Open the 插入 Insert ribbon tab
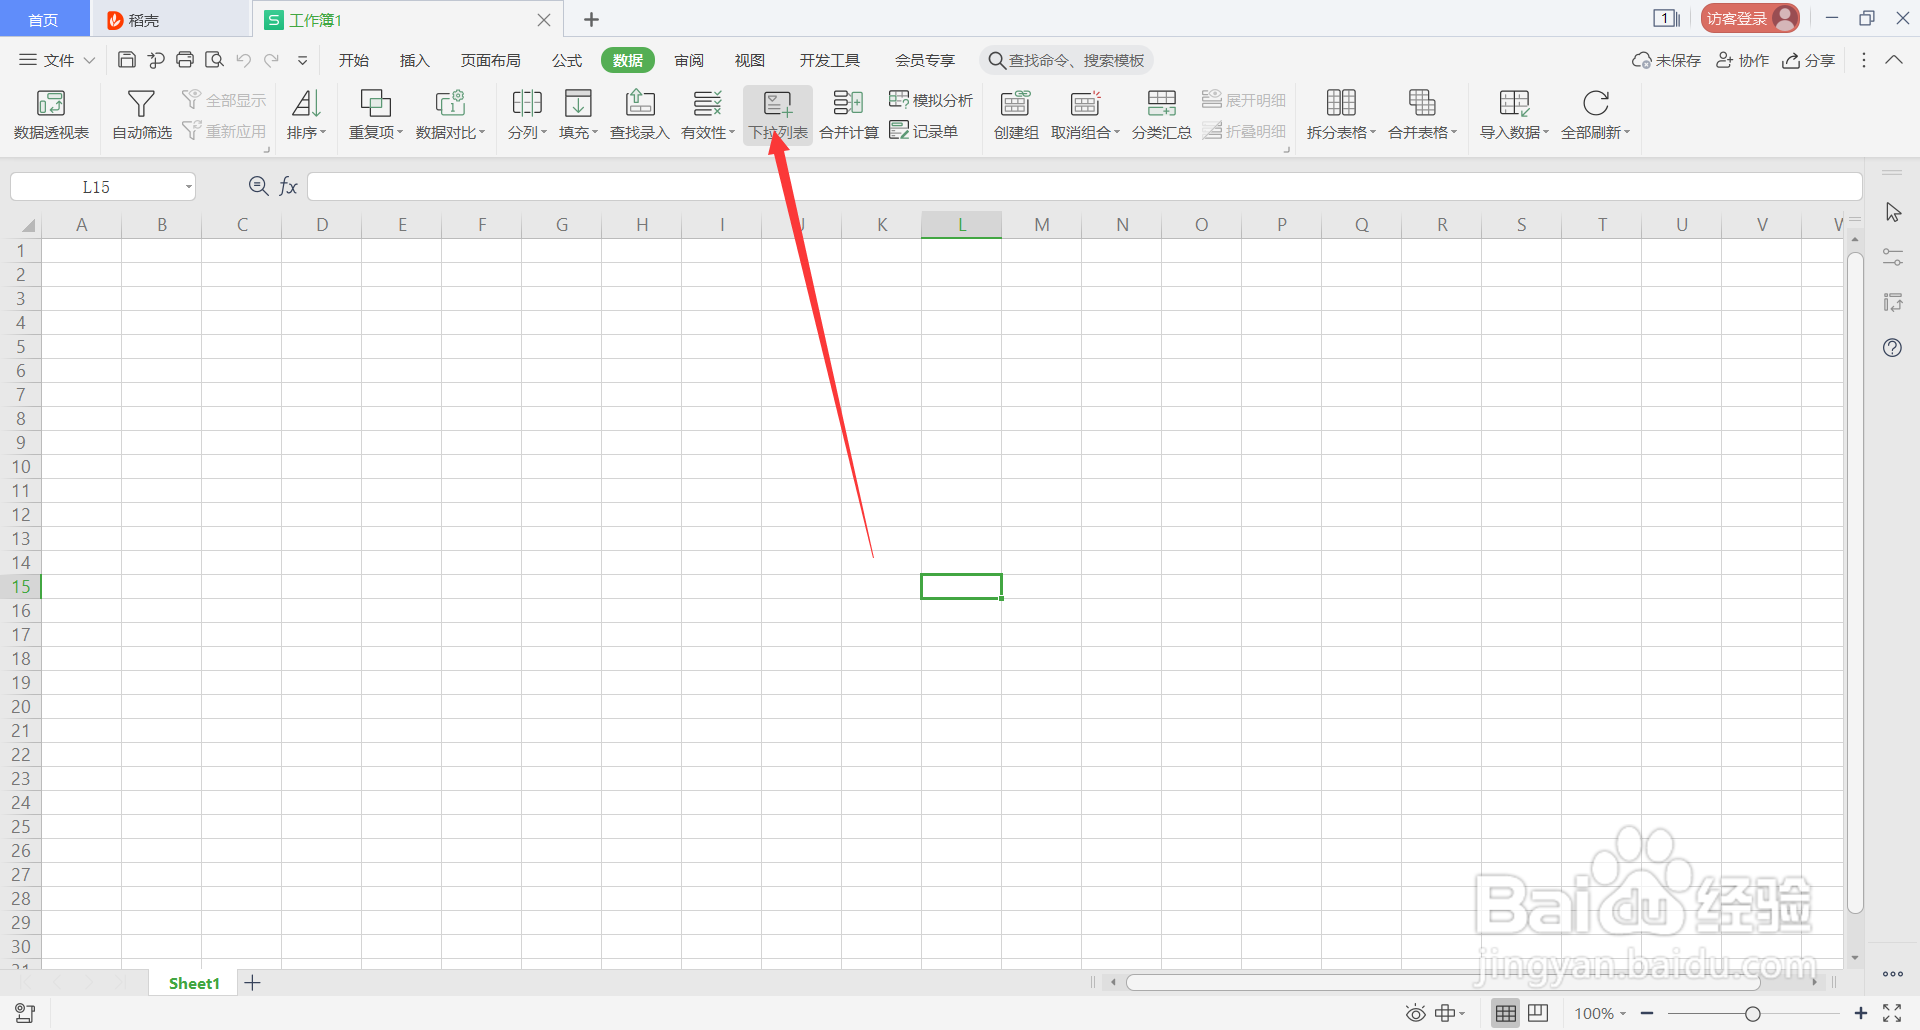Screen dimensions: 1920x1030 coord(414,60)
